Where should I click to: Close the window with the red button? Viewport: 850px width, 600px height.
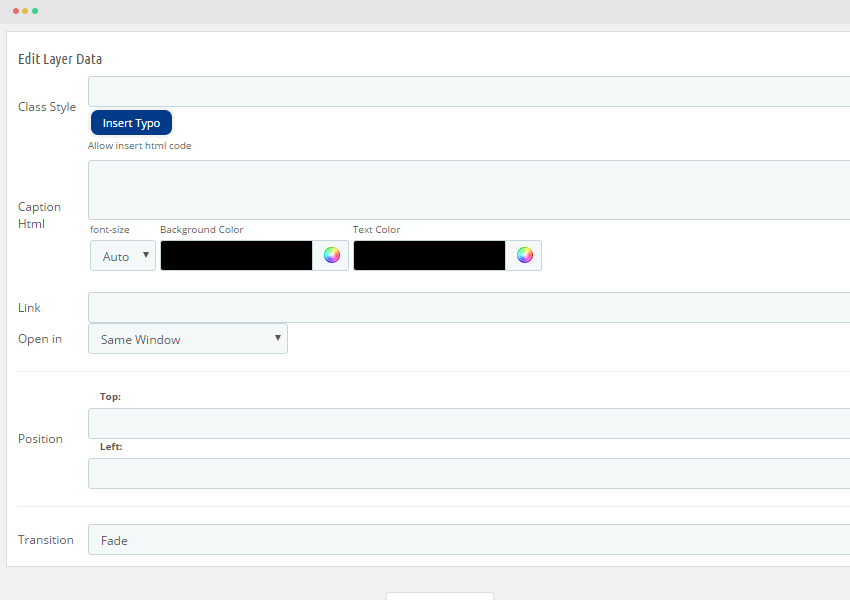(x=16, y=11)
